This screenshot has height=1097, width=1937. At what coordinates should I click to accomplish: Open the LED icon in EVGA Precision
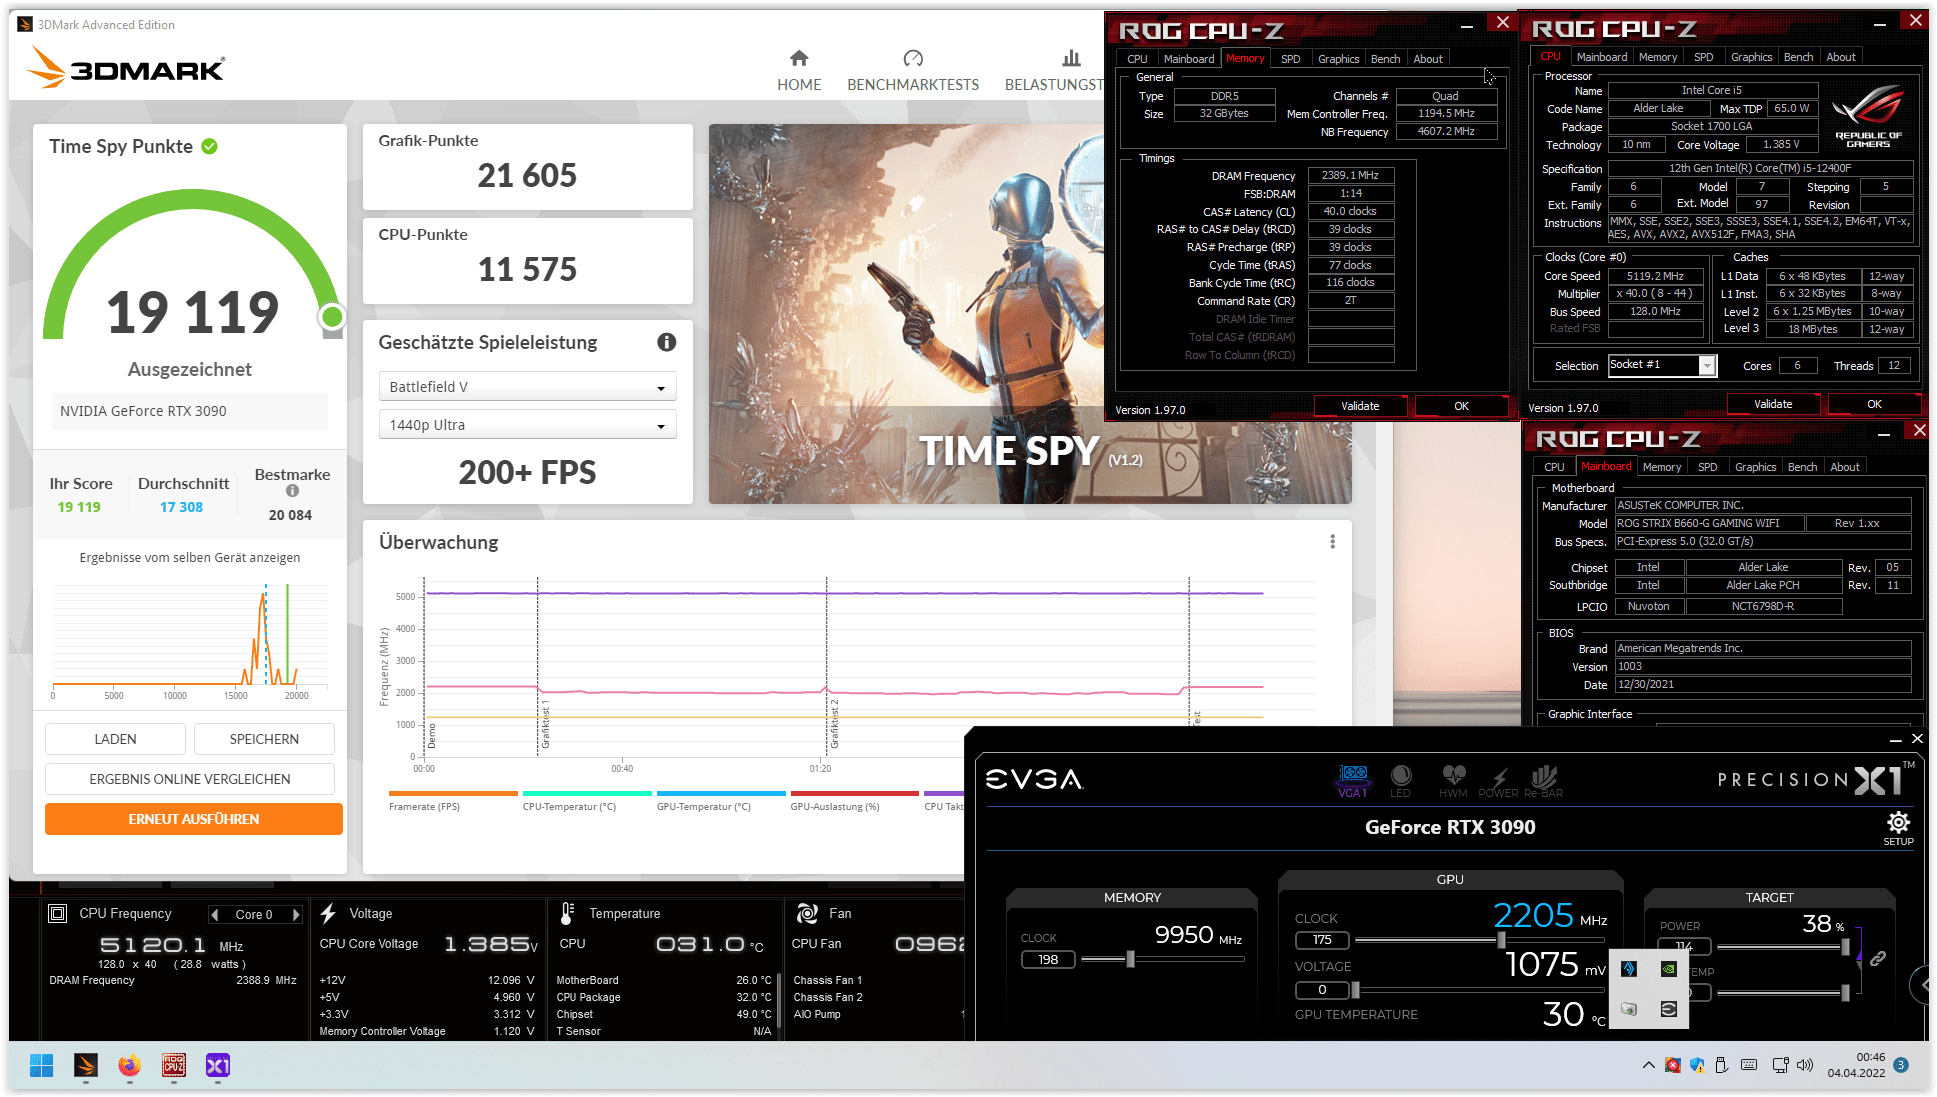(x=1401, y=780)
